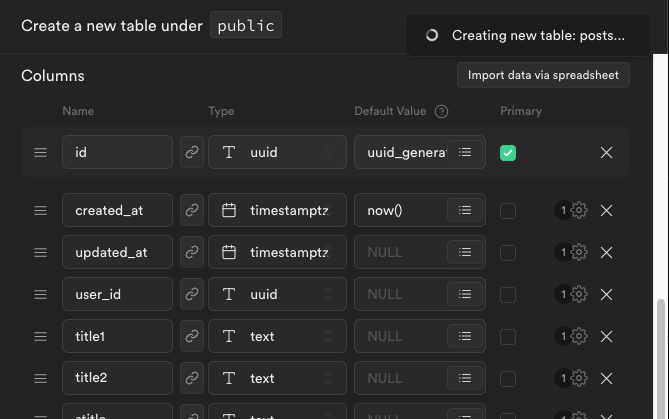Click drag handle of title1 row
669x419 pixels.
(40, 337)
